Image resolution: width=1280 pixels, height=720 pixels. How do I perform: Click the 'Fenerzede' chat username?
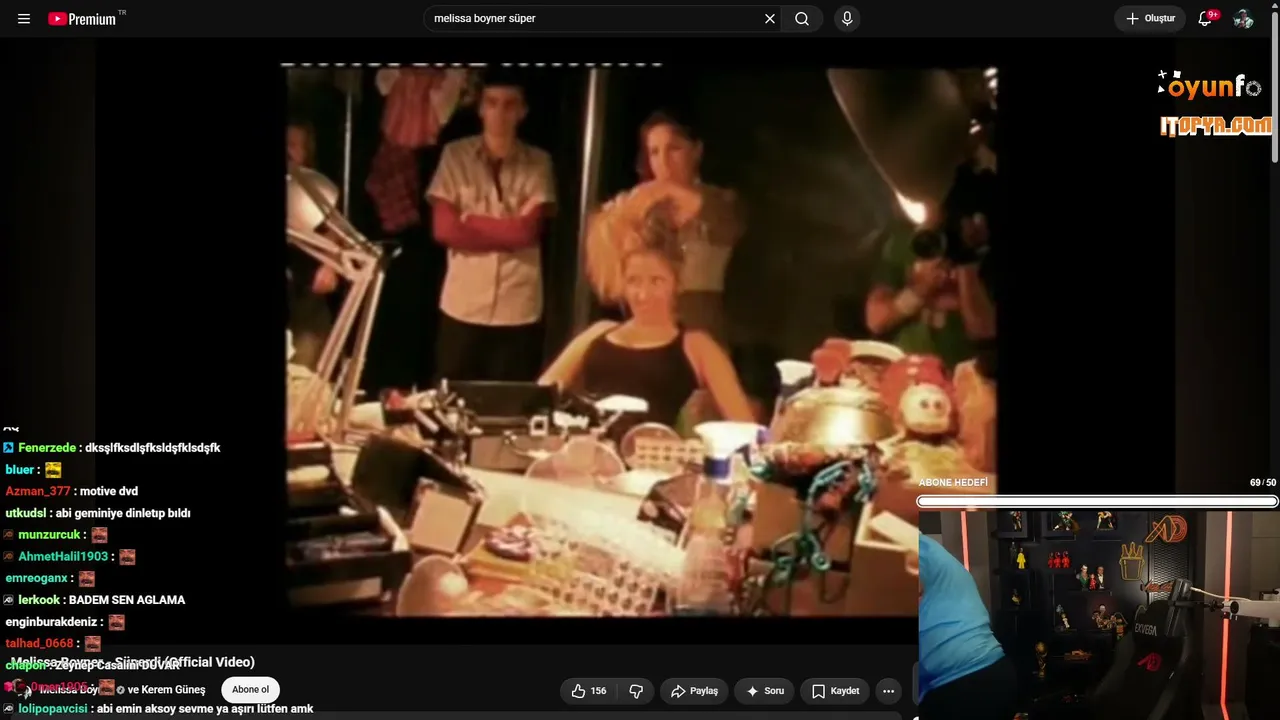pos(48,448)
